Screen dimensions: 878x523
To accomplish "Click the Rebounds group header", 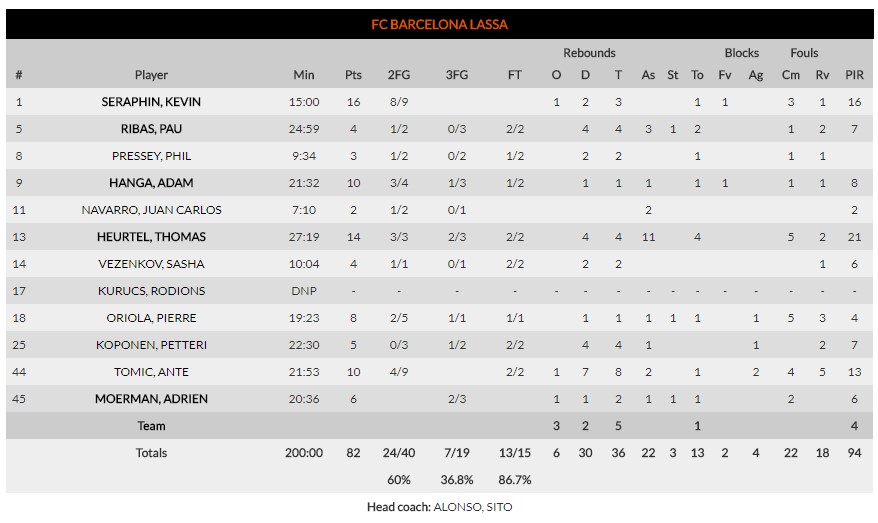I will point(589,53).
